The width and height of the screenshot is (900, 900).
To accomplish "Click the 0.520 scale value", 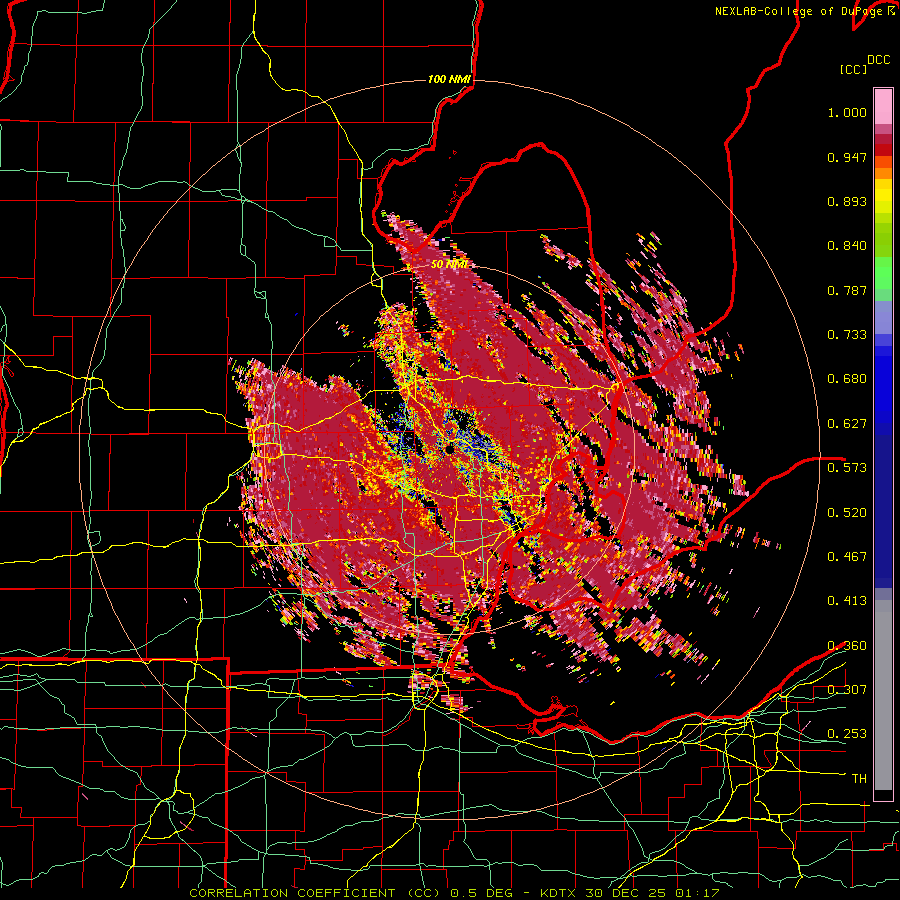I will coord(847,512).
